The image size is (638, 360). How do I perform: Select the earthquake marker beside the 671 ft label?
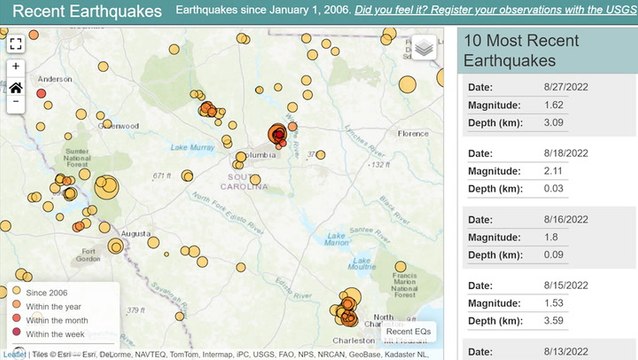click(187, 176)
